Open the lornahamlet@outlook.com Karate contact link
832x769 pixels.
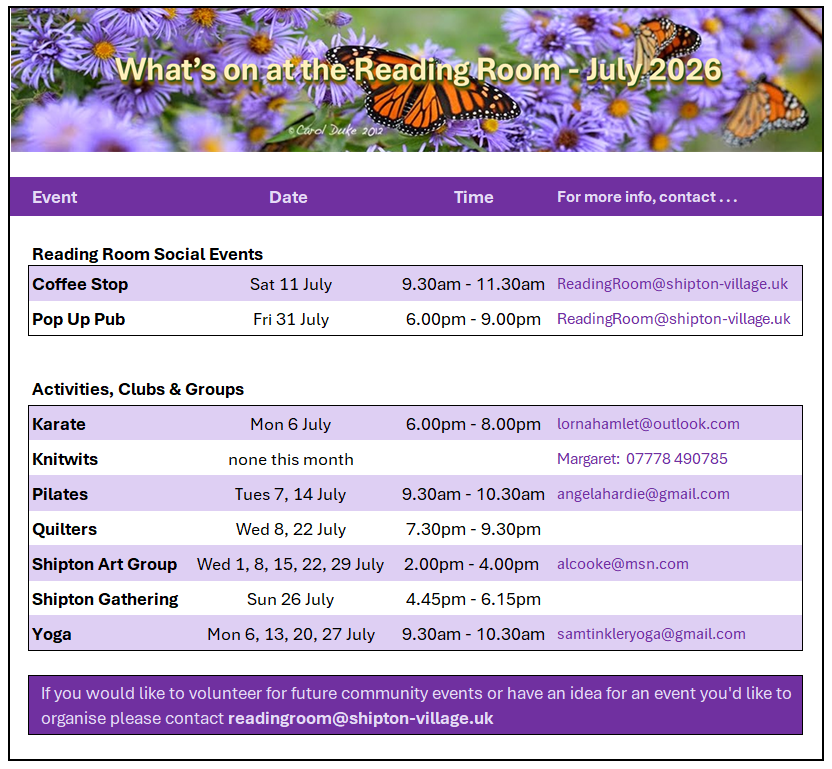click(648, 424)
